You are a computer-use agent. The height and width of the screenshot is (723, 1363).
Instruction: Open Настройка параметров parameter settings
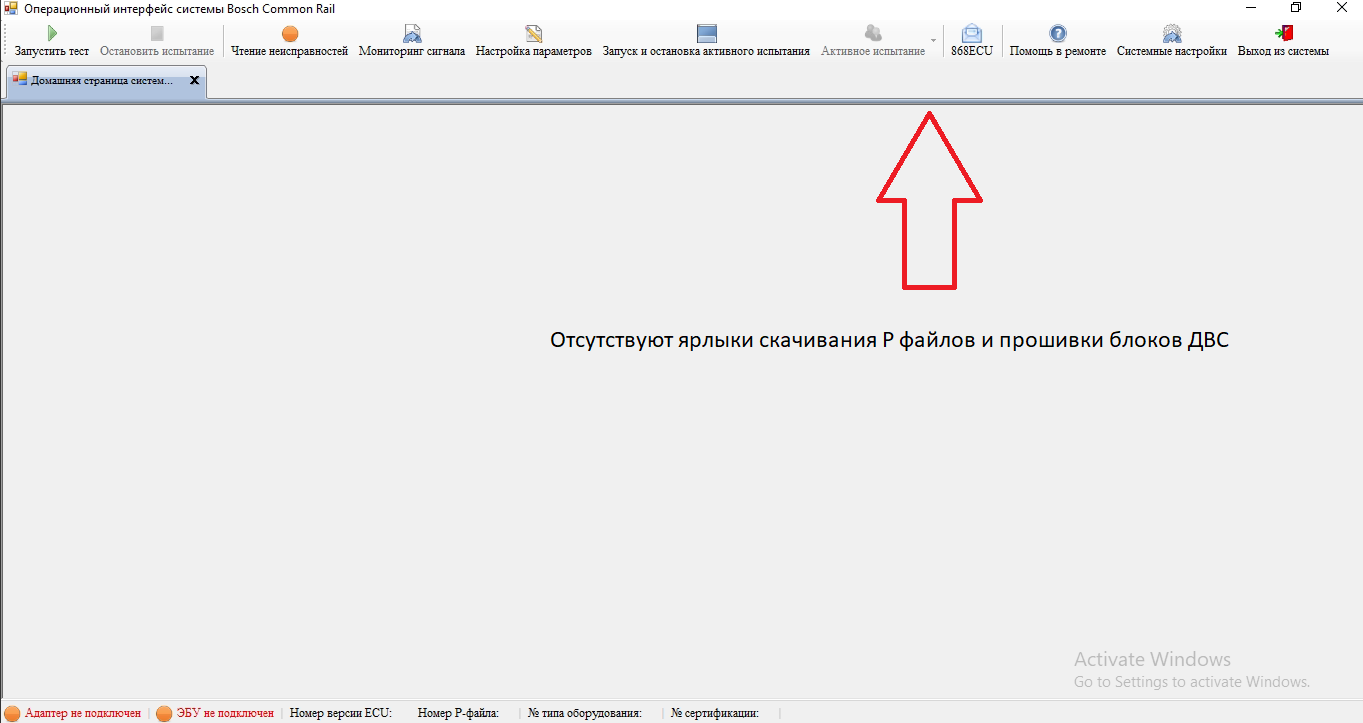pyautogui.click(x=534, y=41)
